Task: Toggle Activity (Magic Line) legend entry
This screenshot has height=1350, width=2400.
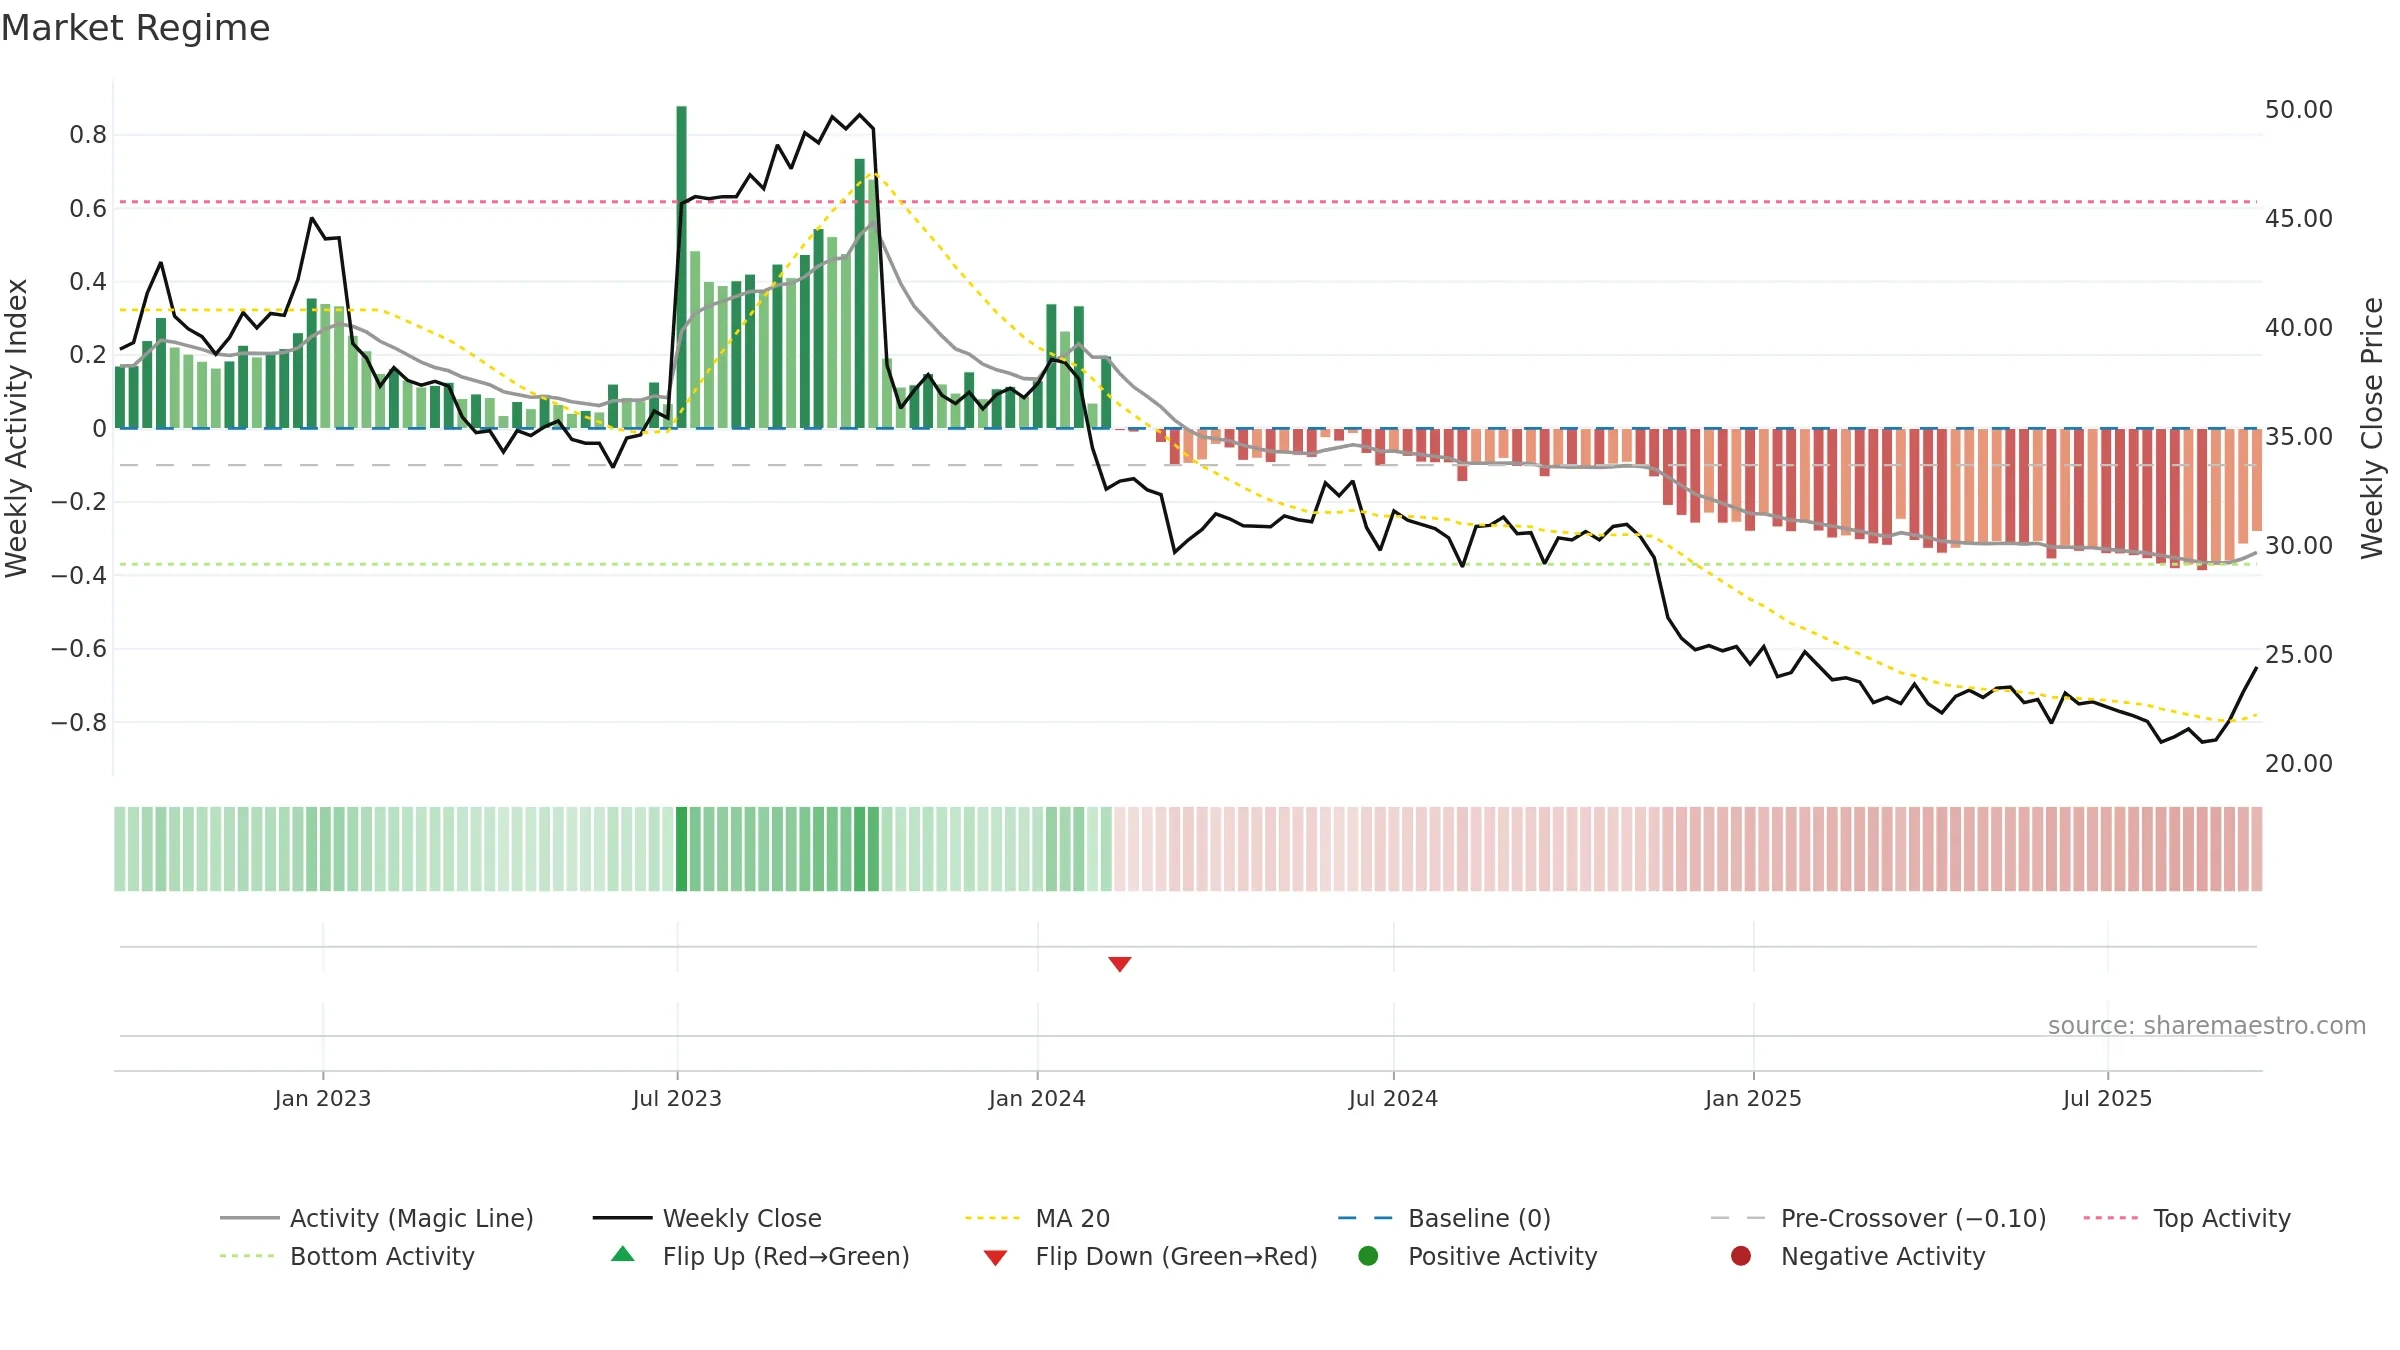Action: tap(377, 1218)
